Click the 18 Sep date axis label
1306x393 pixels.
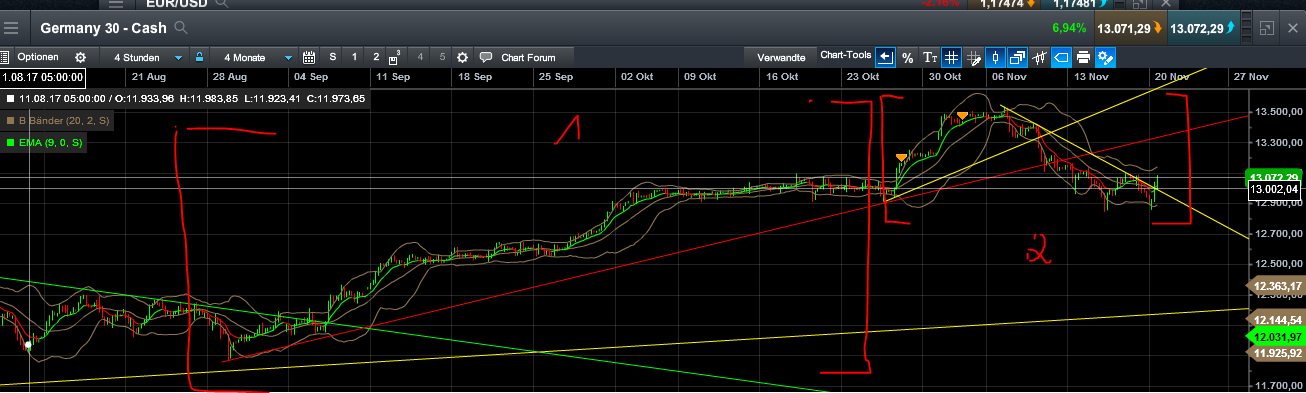(x=475, y=77)
